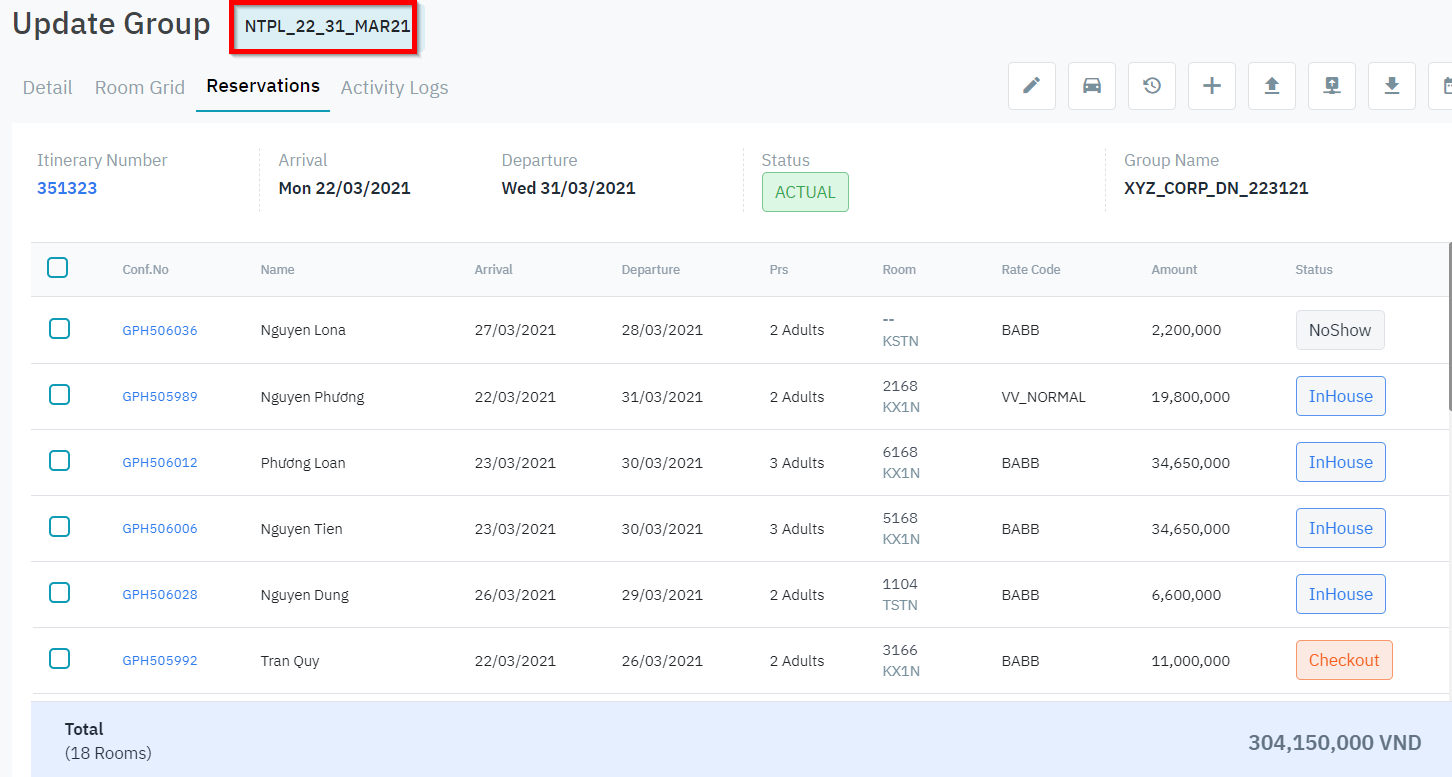Go to the Detail tab

click(x=47, y=88)
